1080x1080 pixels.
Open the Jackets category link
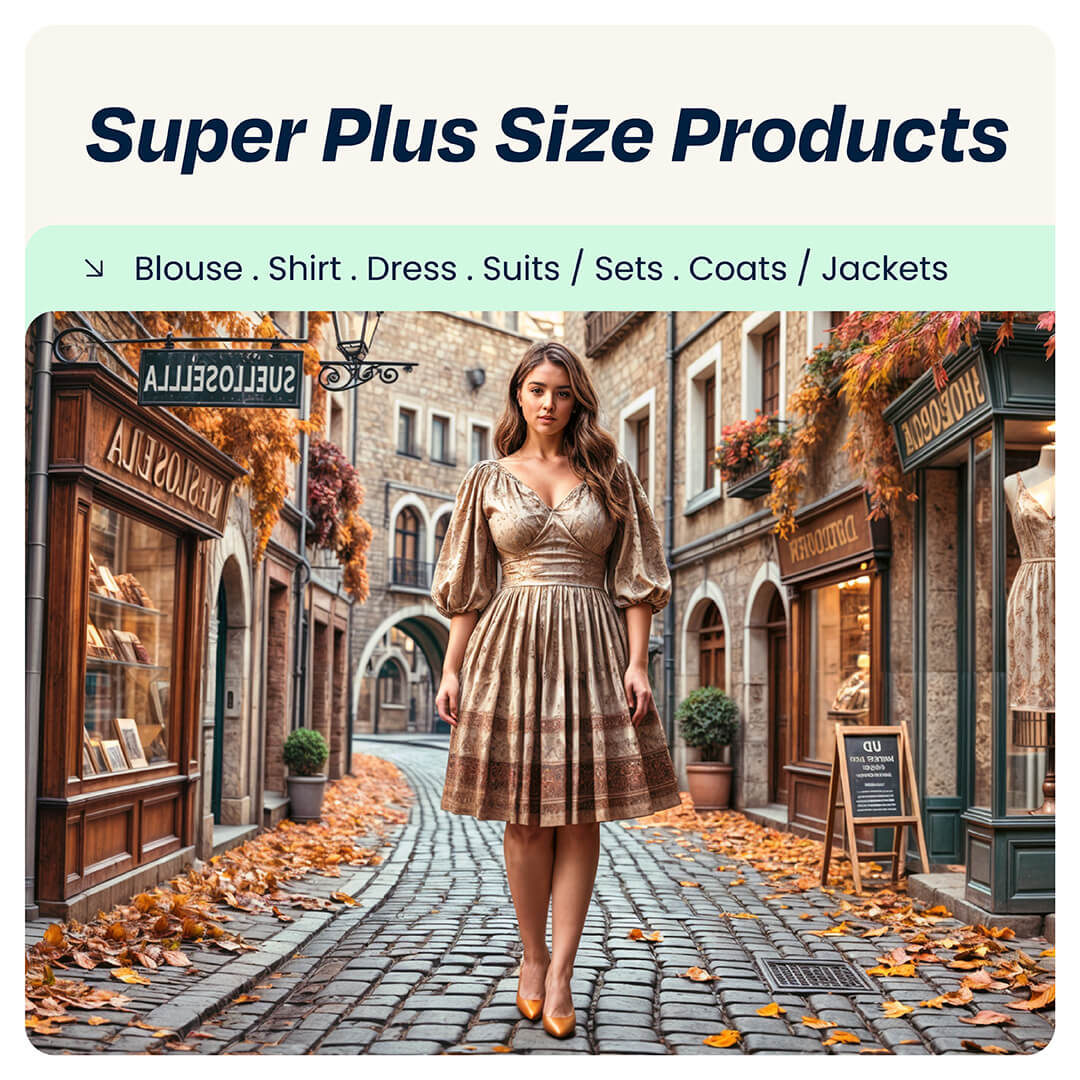884,269
